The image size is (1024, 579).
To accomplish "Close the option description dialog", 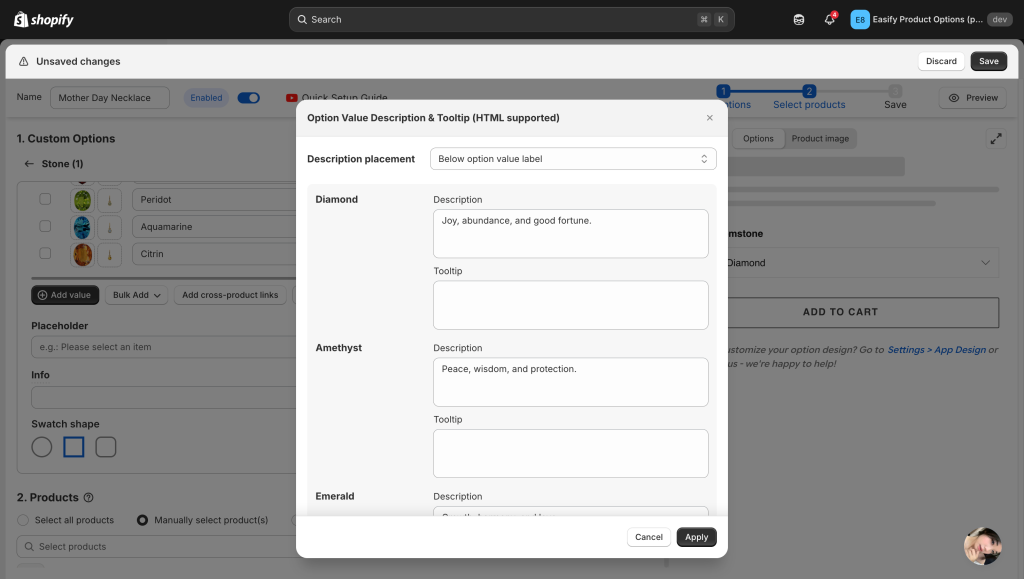I will point(710,118).
